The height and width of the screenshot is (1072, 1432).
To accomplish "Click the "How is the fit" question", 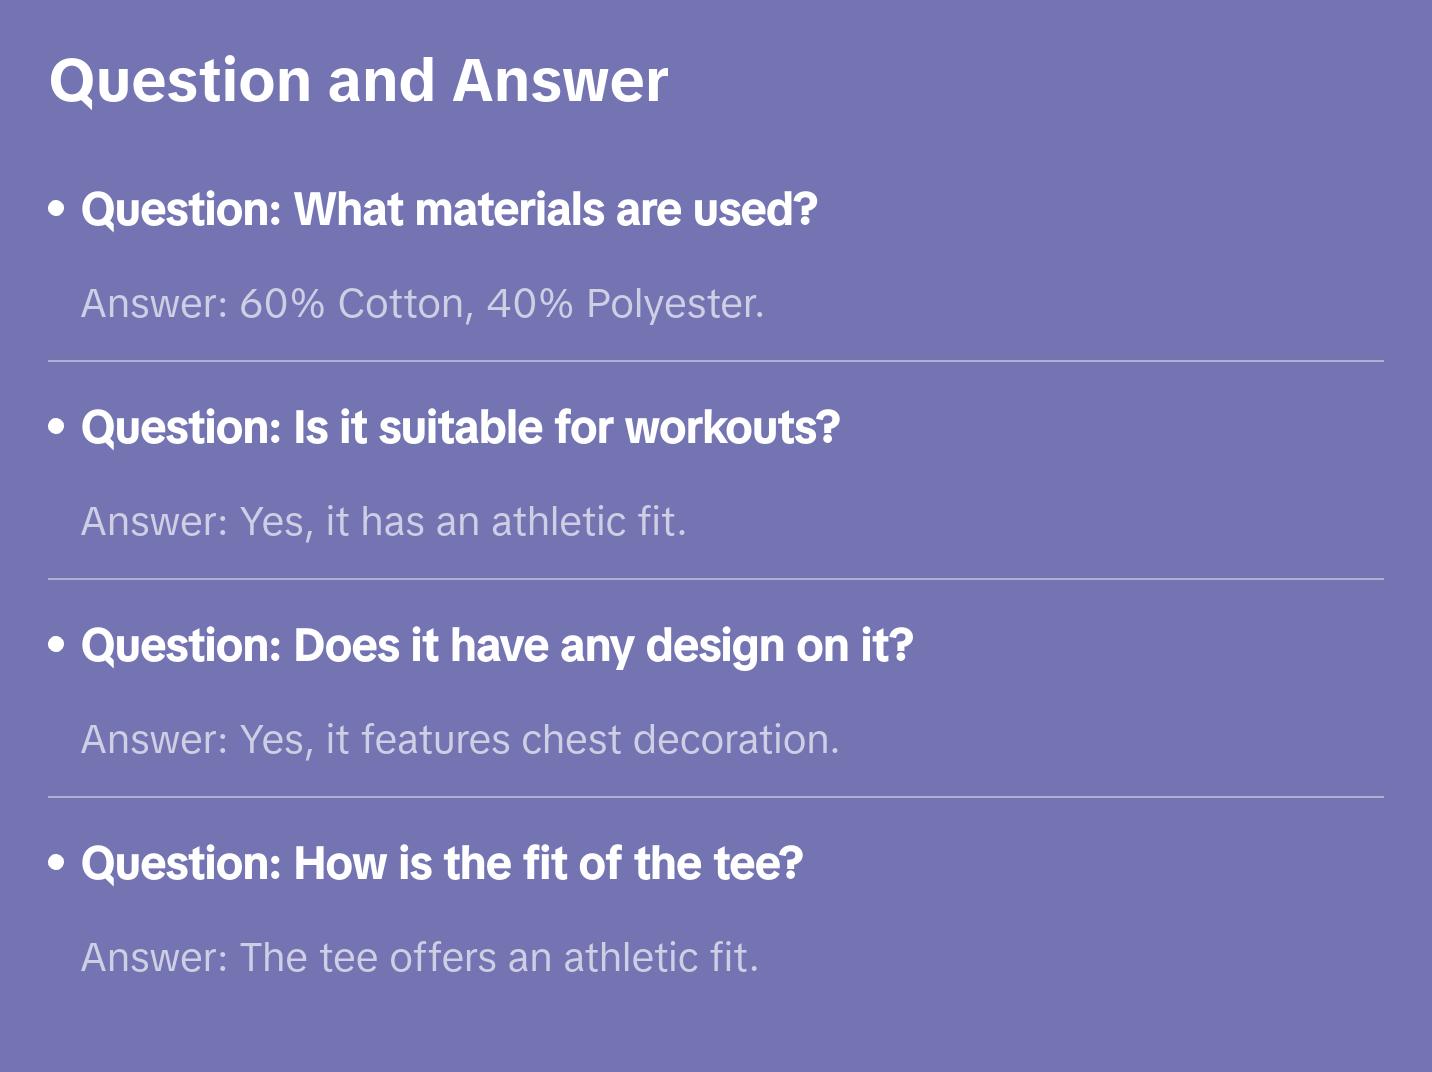I will pos(442,864).
